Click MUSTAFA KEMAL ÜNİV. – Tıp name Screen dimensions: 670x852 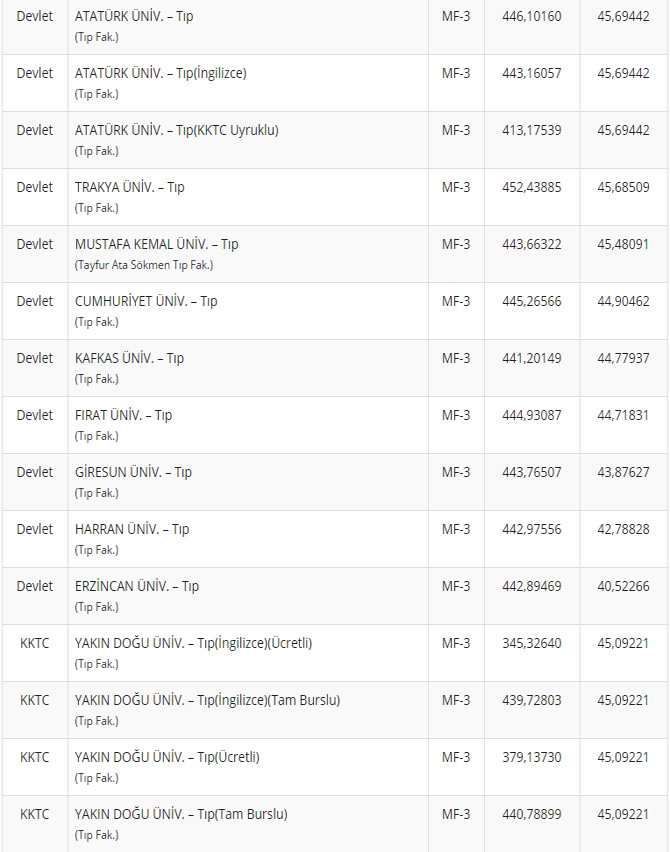pos(157,244)
